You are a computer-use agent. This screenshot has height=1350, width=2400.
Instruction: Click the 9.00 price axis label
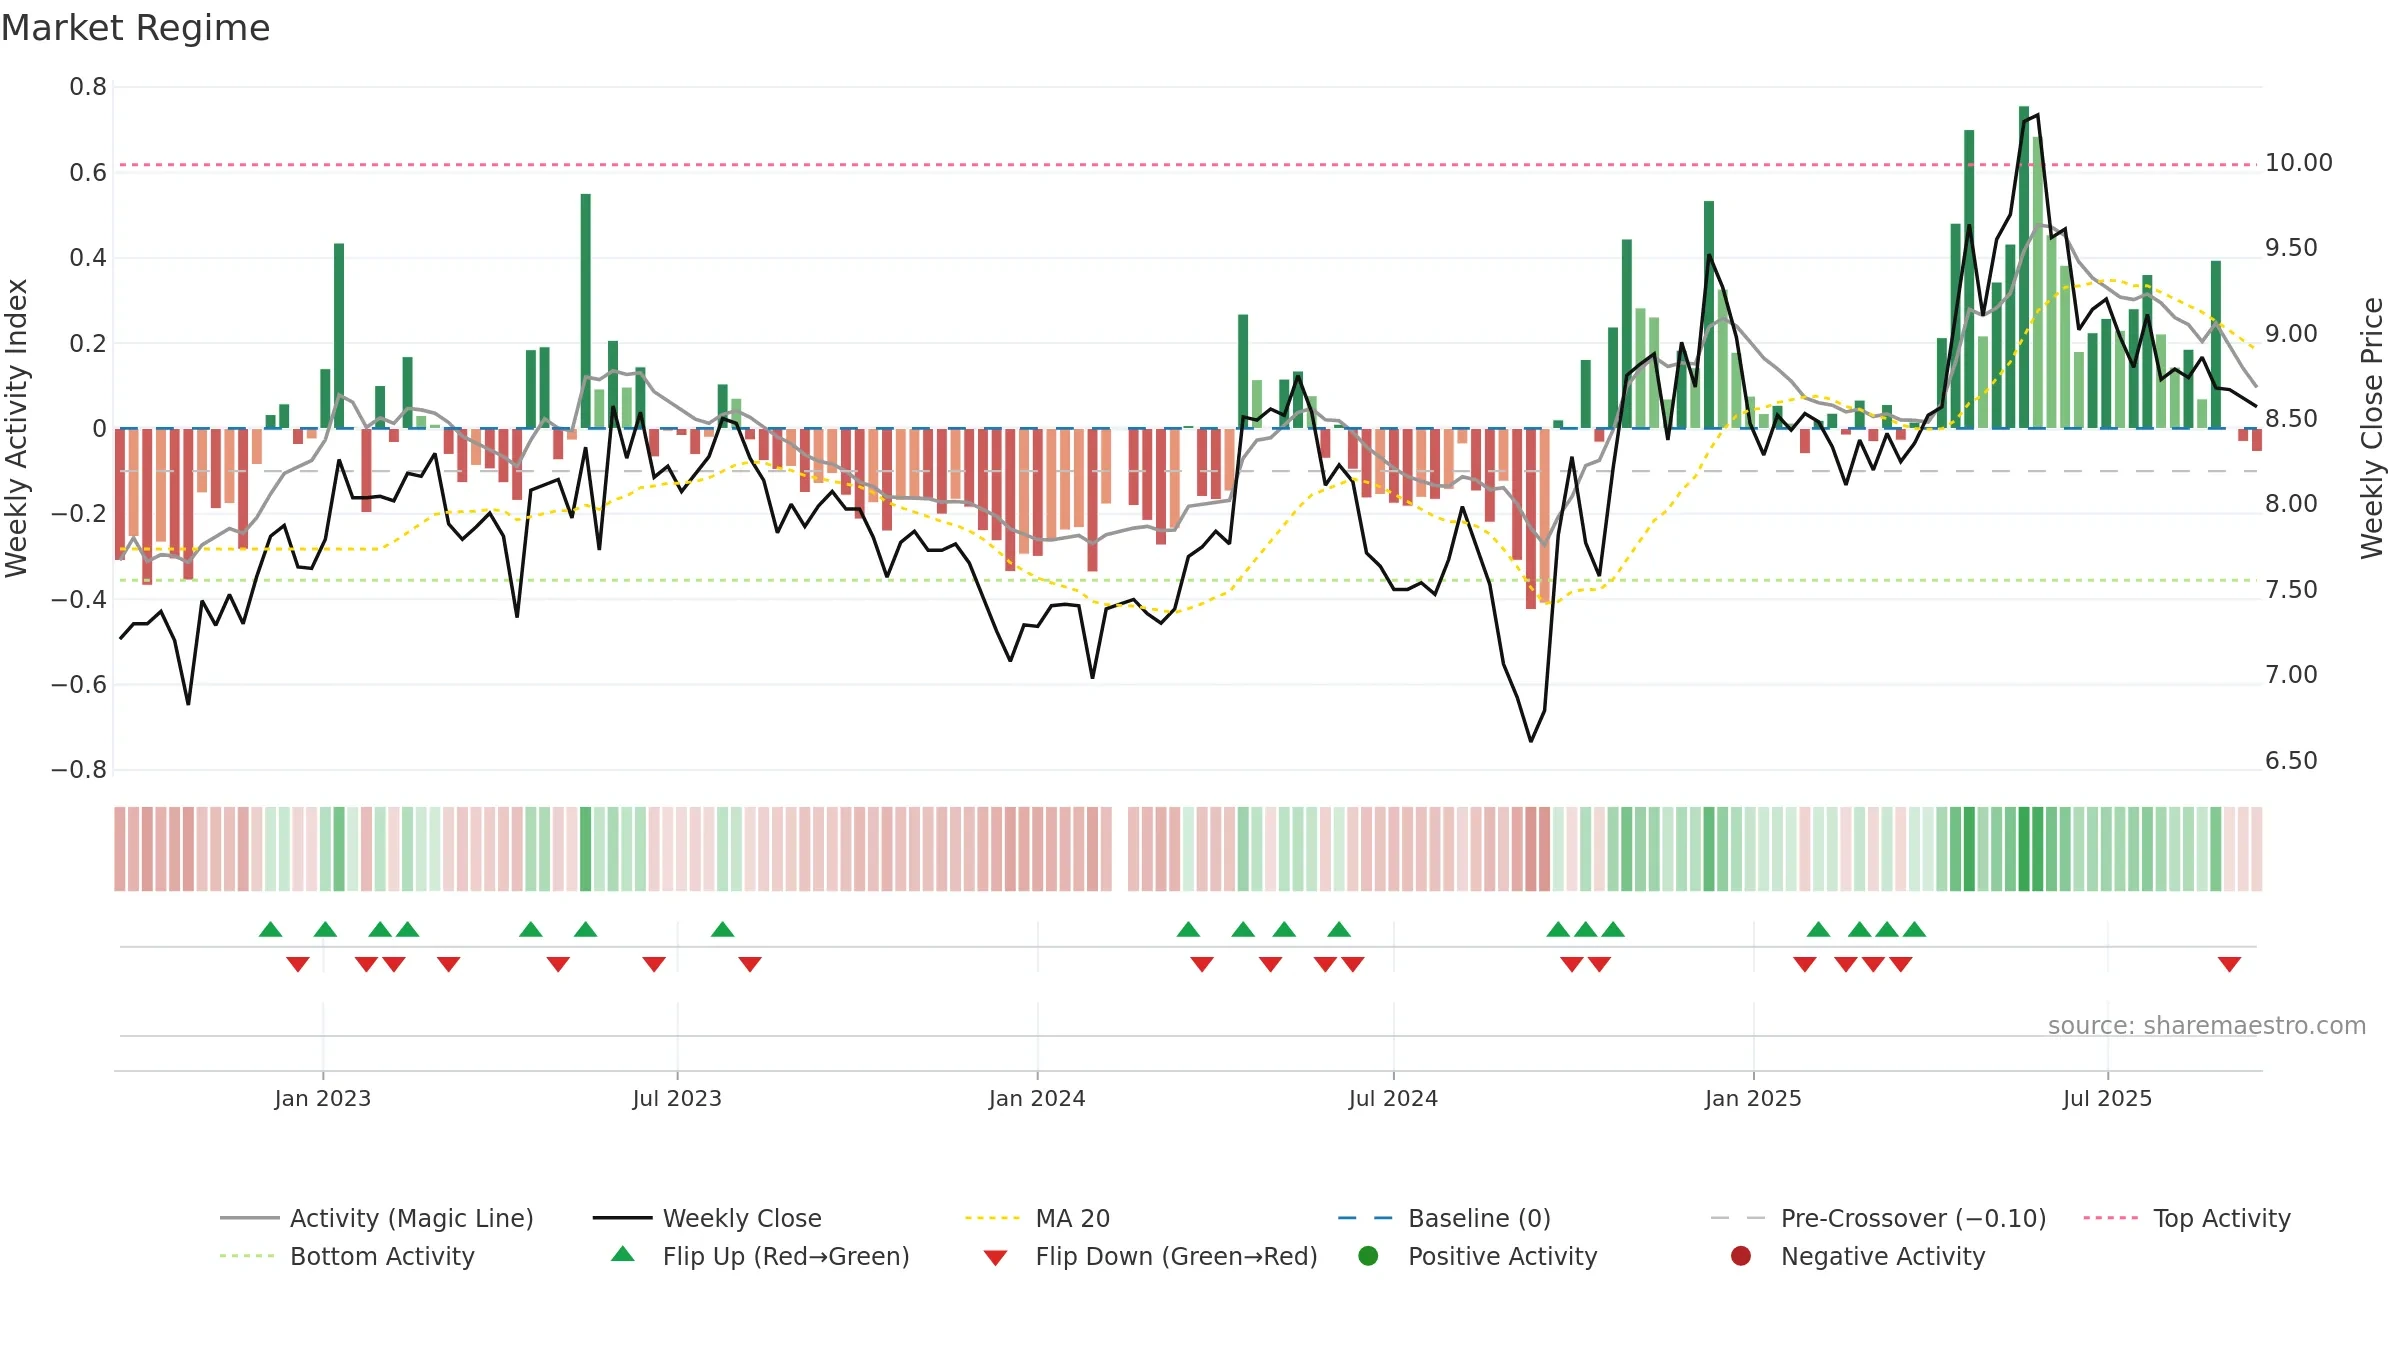click(2291, 333)
